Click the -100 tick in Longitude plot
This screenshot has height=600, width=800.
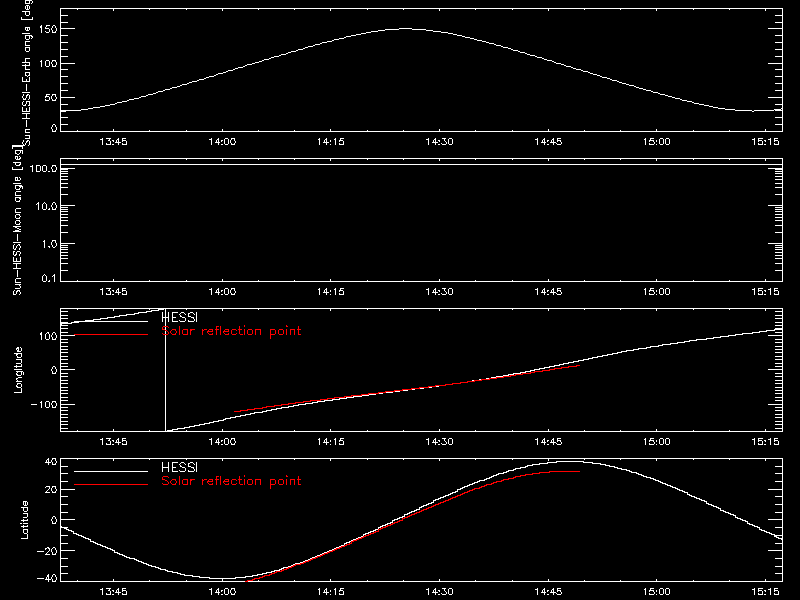click(x=44, y=404)
